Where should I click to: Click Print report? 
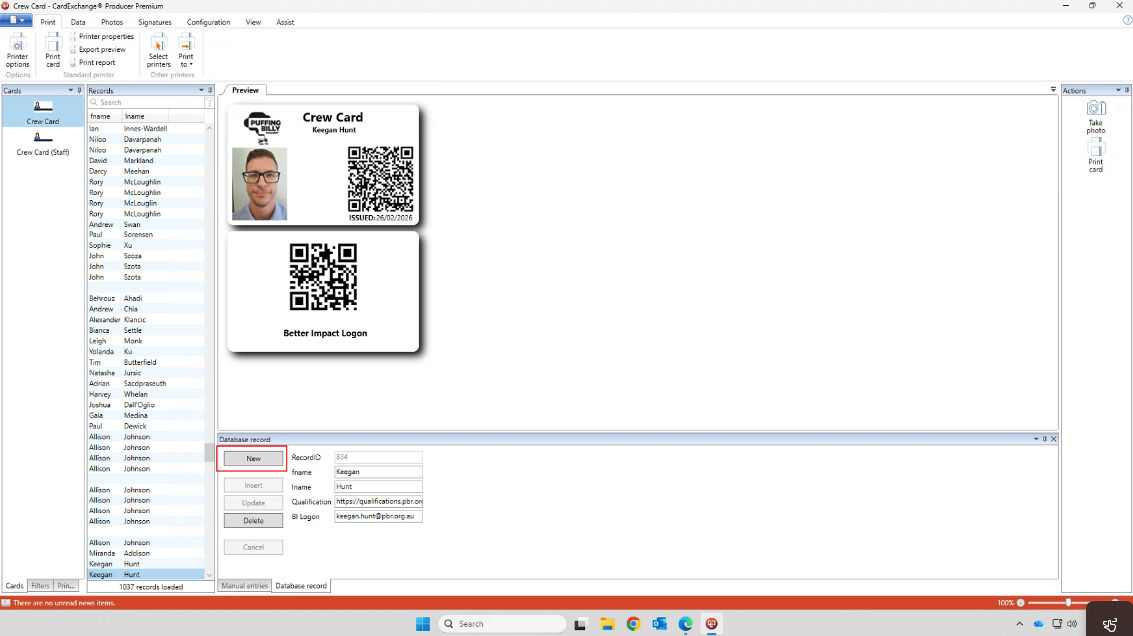tap(96, 63)
